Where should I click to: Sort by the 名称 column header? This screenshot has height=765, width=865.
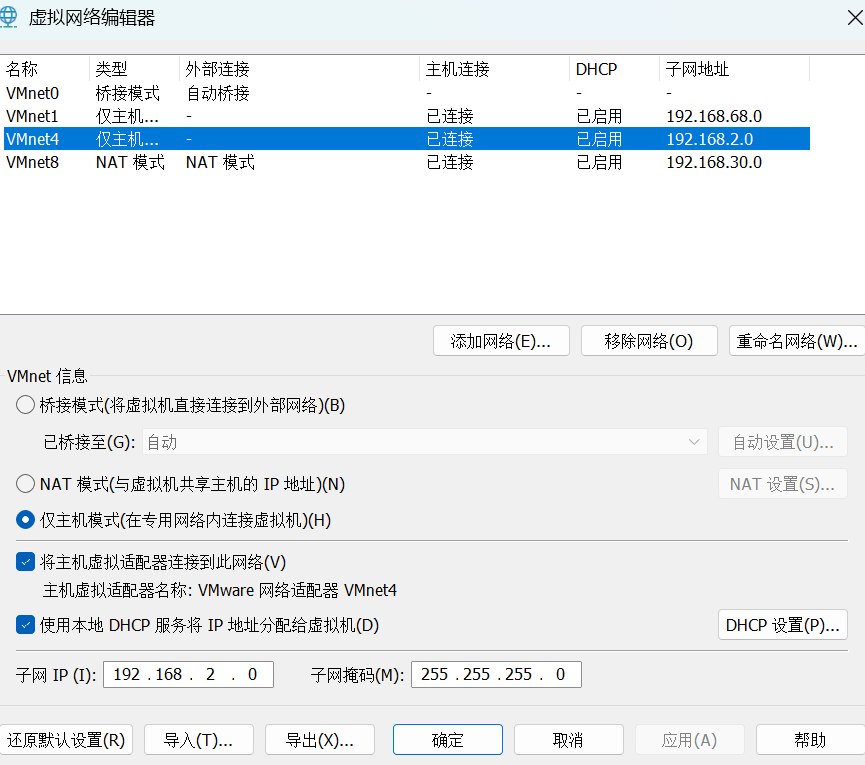click(x=45, y=69)
